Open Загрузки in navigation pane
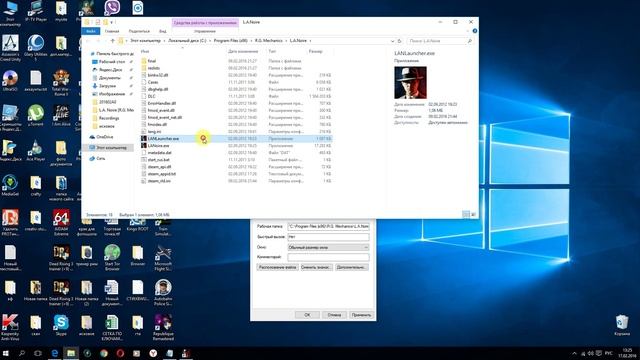This screenshot has width=640, height=360. tap(107, 86)
